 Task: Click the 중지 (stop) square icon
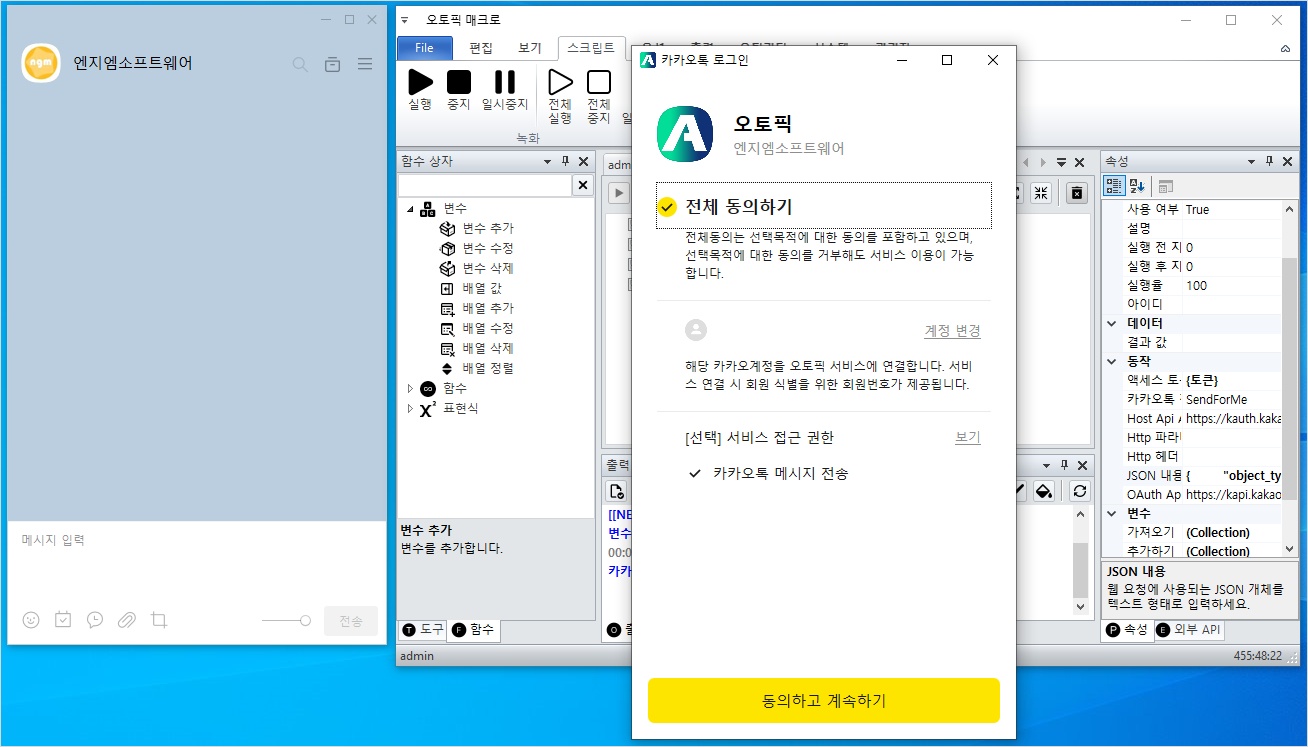[x=458, y=82]
